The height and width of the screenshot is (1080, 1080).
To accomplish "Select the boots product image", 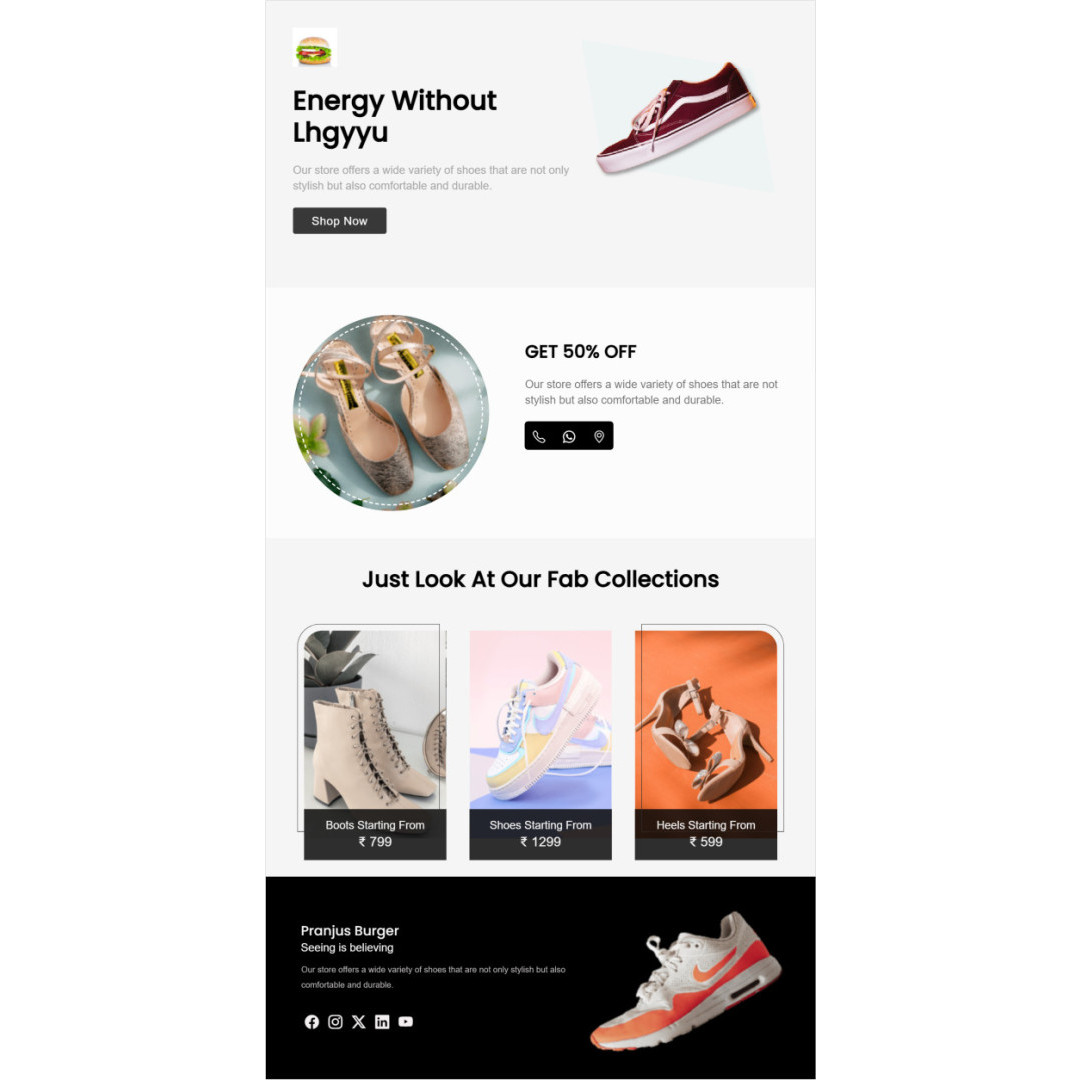I will (375, 720).
